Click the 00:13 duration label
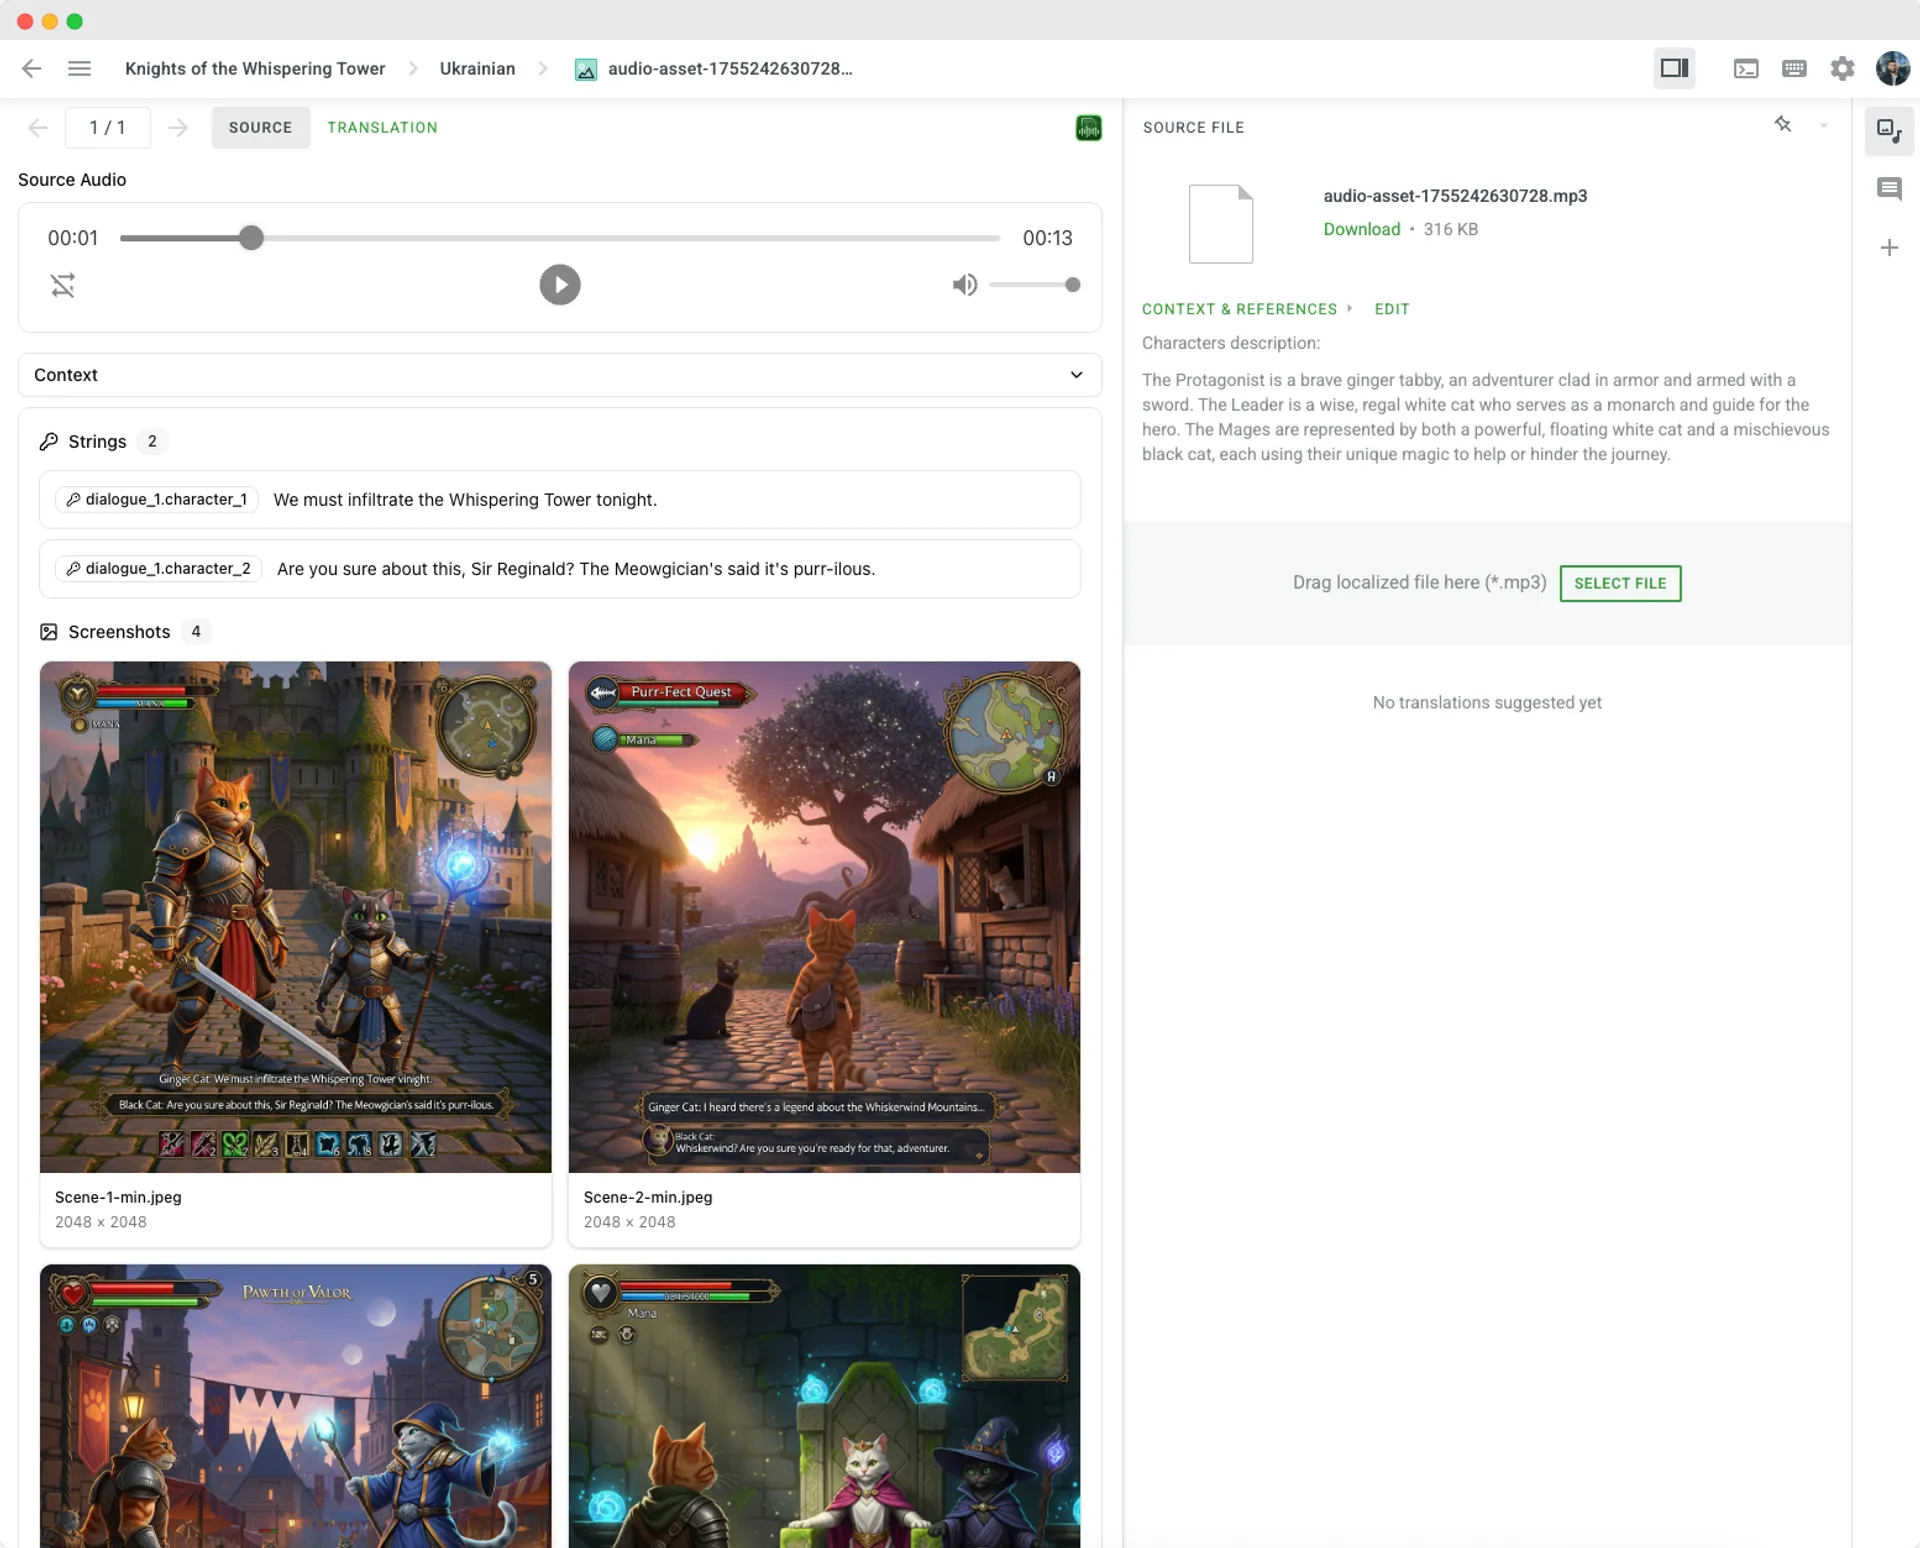The image size is (1920, 1548). (1047, 238)
